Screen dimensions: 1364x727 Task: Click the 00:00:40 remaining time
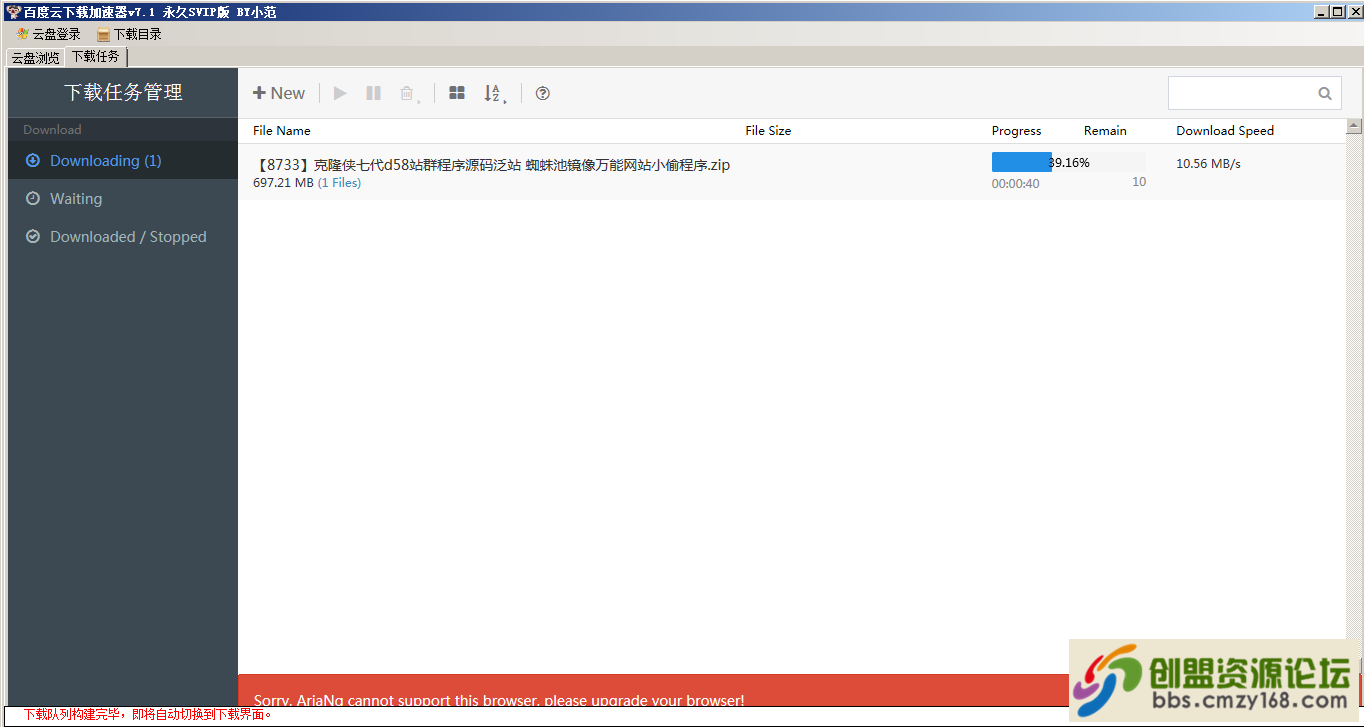[x=1015, y=183]
